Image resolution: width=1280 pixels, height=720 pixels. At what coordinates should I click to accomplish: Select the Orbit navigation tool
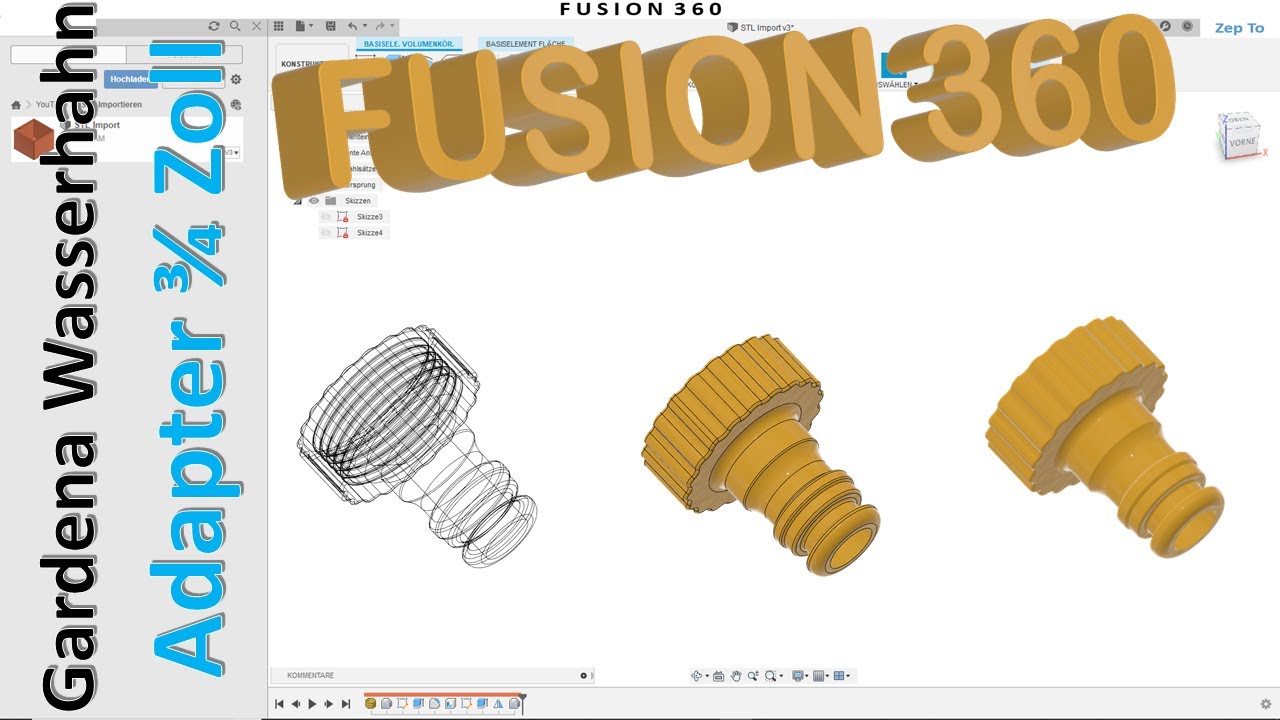pos(698,676)
